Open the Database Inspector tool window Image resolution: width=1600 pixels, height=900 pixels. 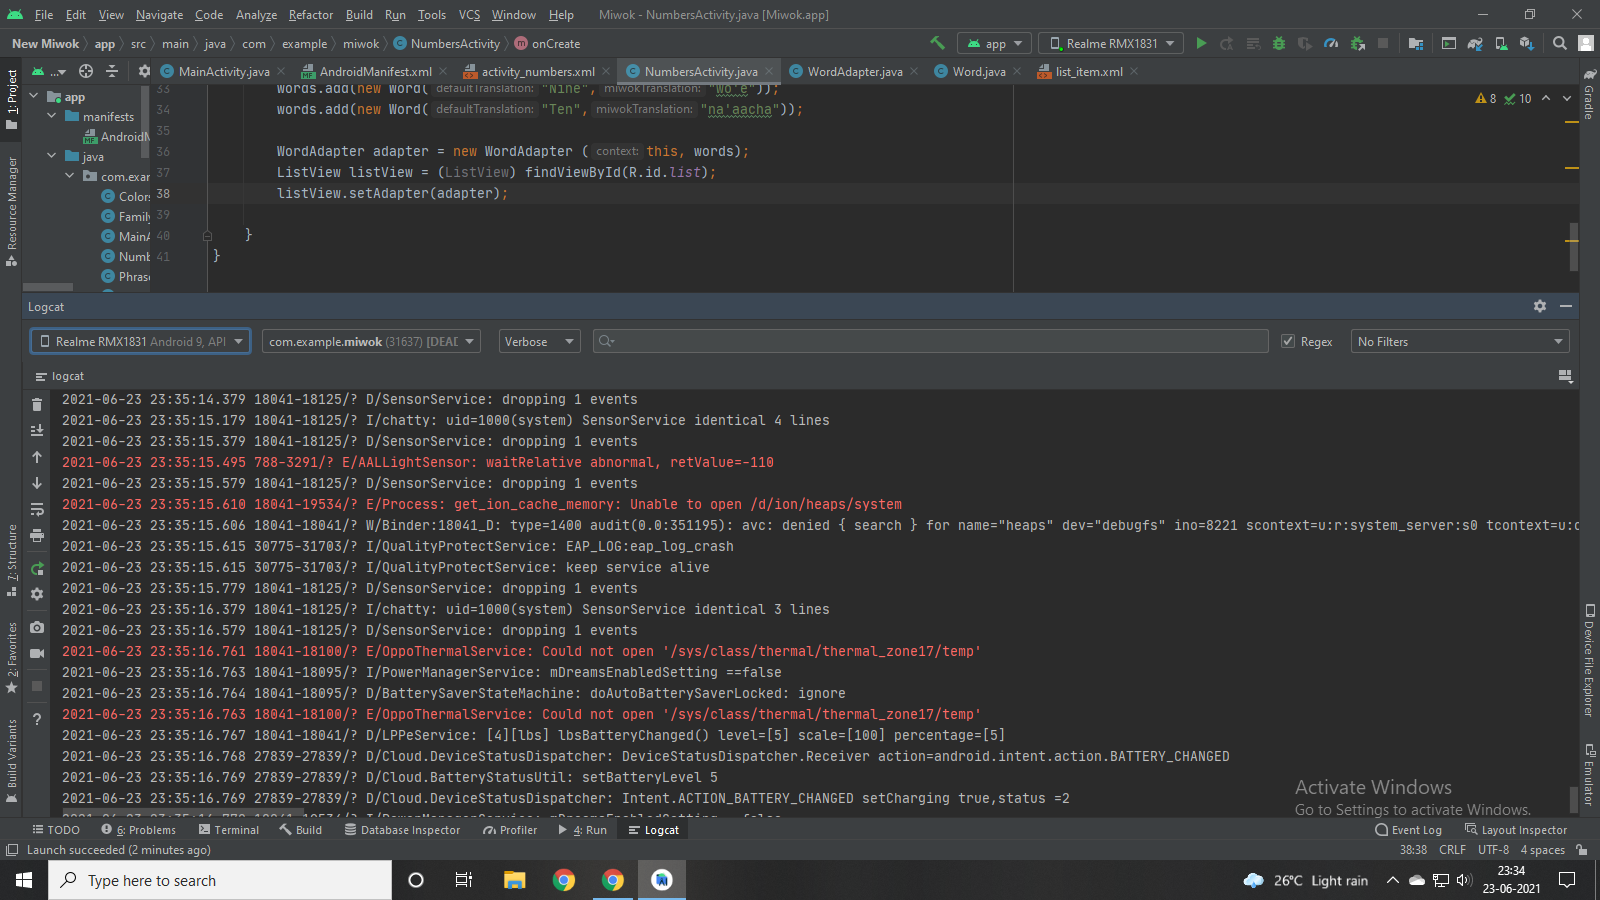403,829
